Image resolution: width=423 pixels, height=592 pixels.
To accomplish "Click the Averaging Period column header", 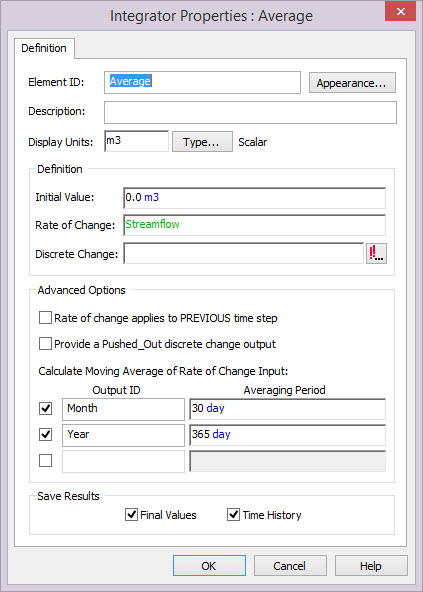I will pyautogui.click(x=284, y=390).
